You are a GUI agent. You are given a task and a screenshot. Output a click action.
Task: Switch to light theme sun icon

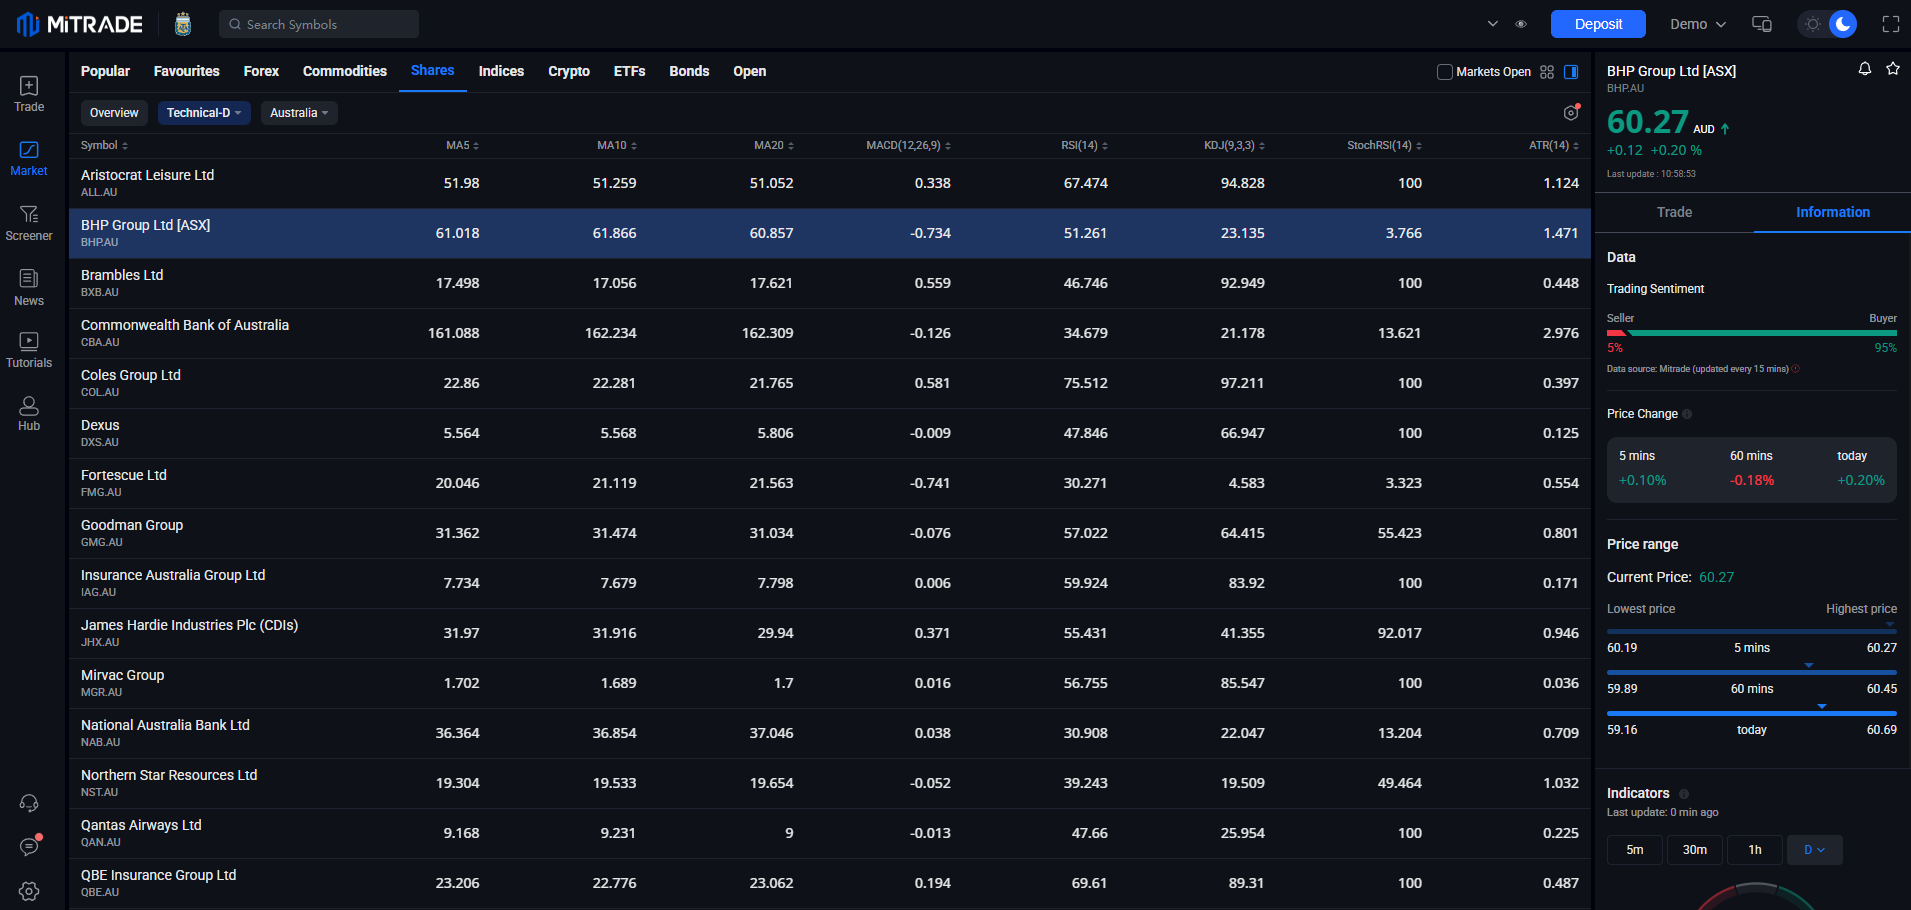[1813, 24]
